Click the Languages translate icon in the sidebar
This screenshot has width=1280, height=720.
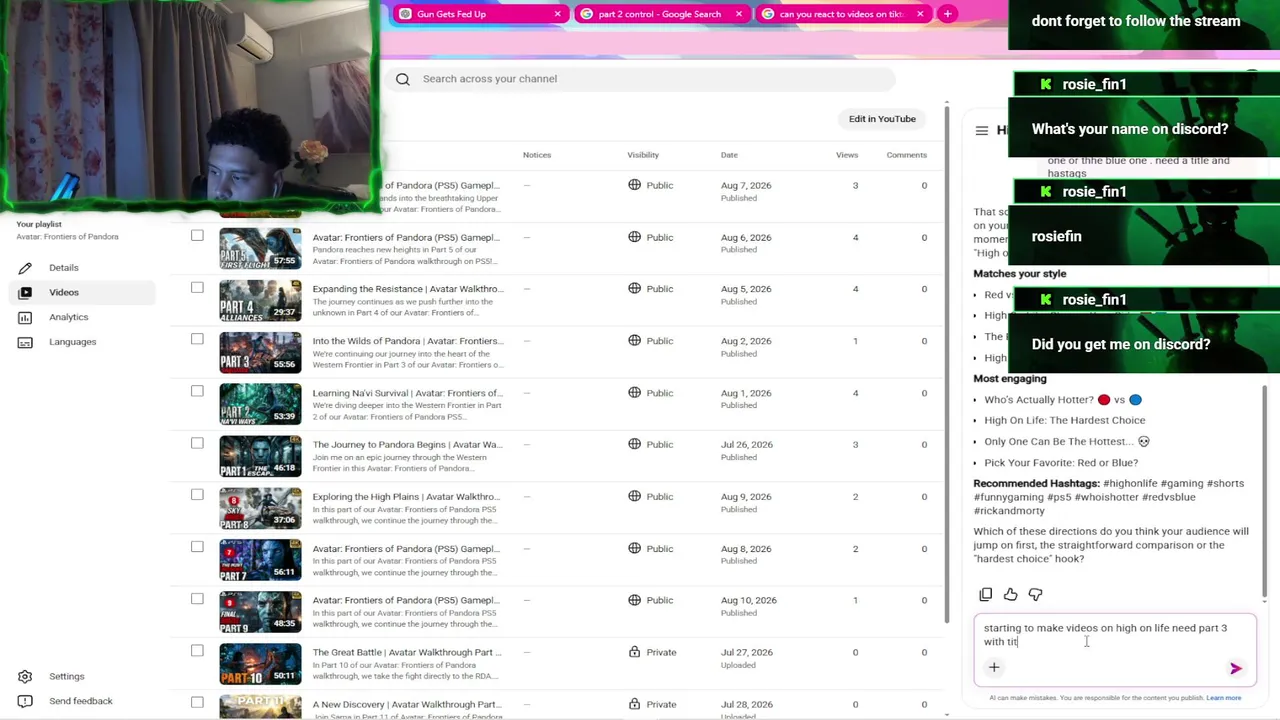[25, 342]
